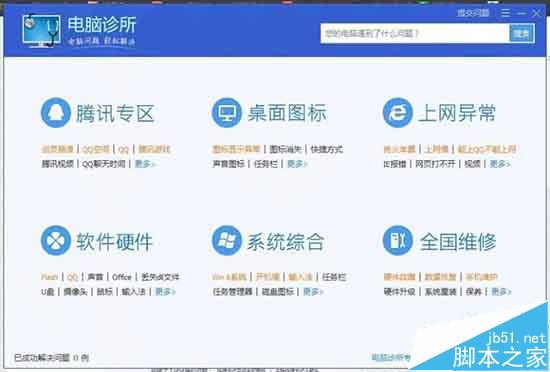This screenshot has width=550, height=372.
Task: Select the 摄像头 link
Action: [x=75, y=292]
